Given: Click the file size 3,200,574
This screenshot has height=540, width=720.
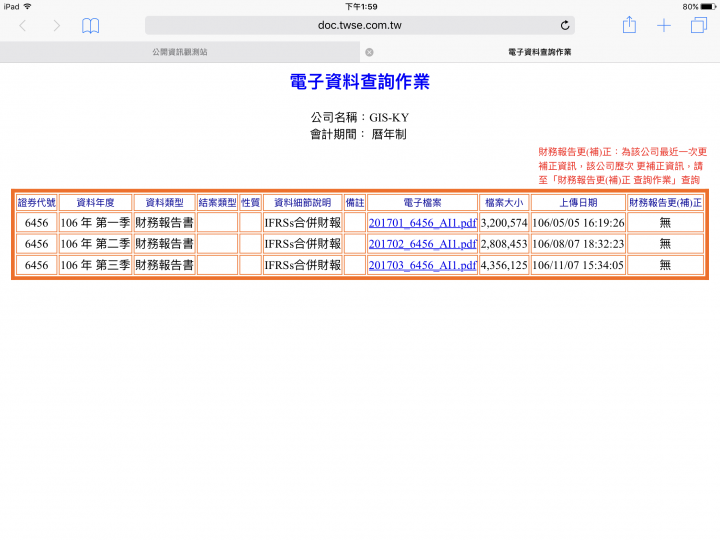Looking at the screenshot, I should (504, 223).
